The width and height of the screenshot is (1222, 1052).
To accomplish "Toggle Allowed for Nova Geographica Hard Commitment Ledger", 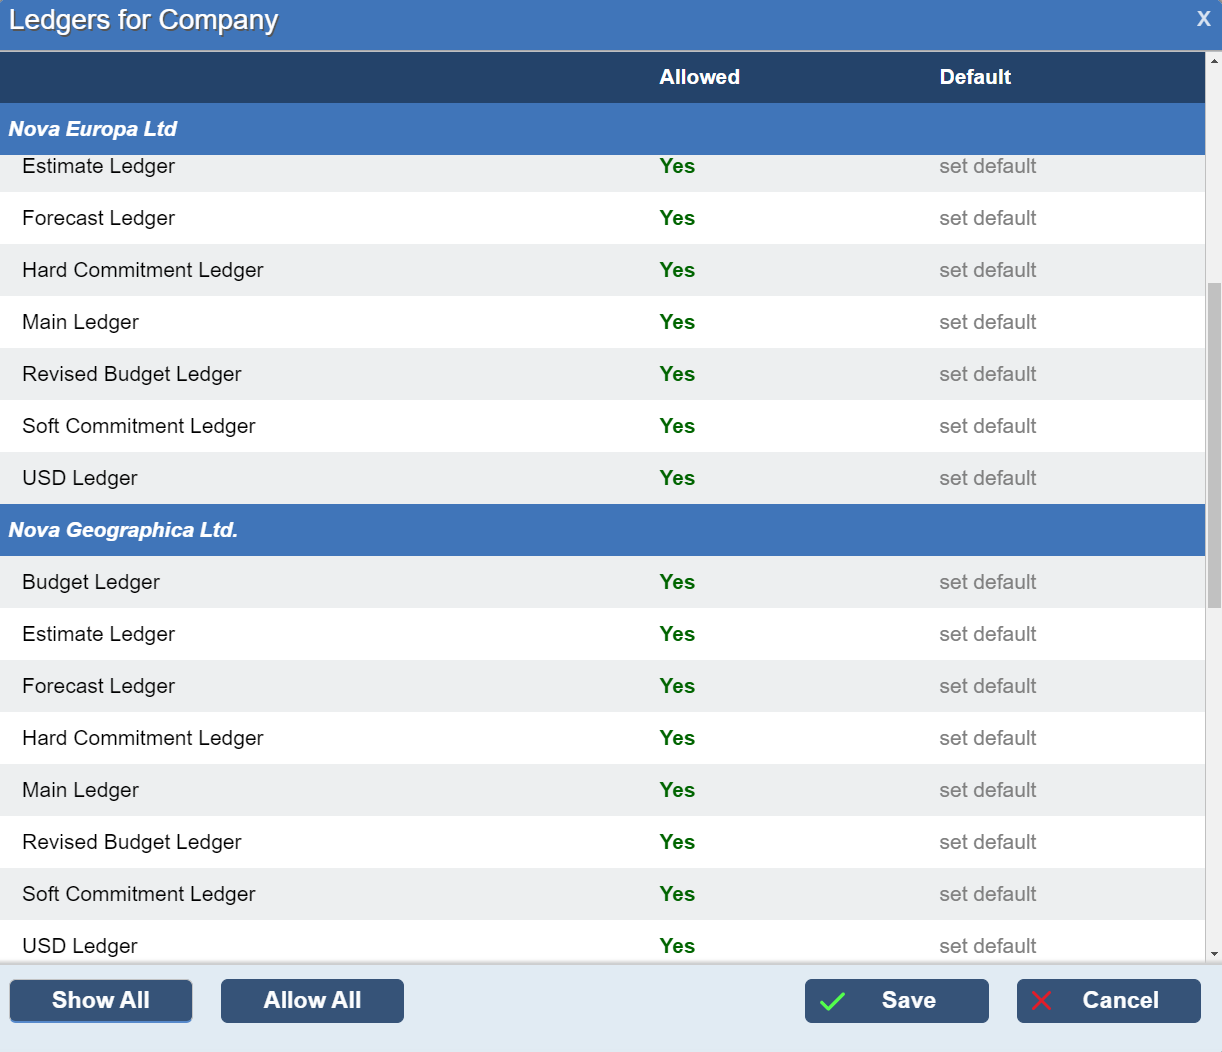I will (x=677, y=738).
